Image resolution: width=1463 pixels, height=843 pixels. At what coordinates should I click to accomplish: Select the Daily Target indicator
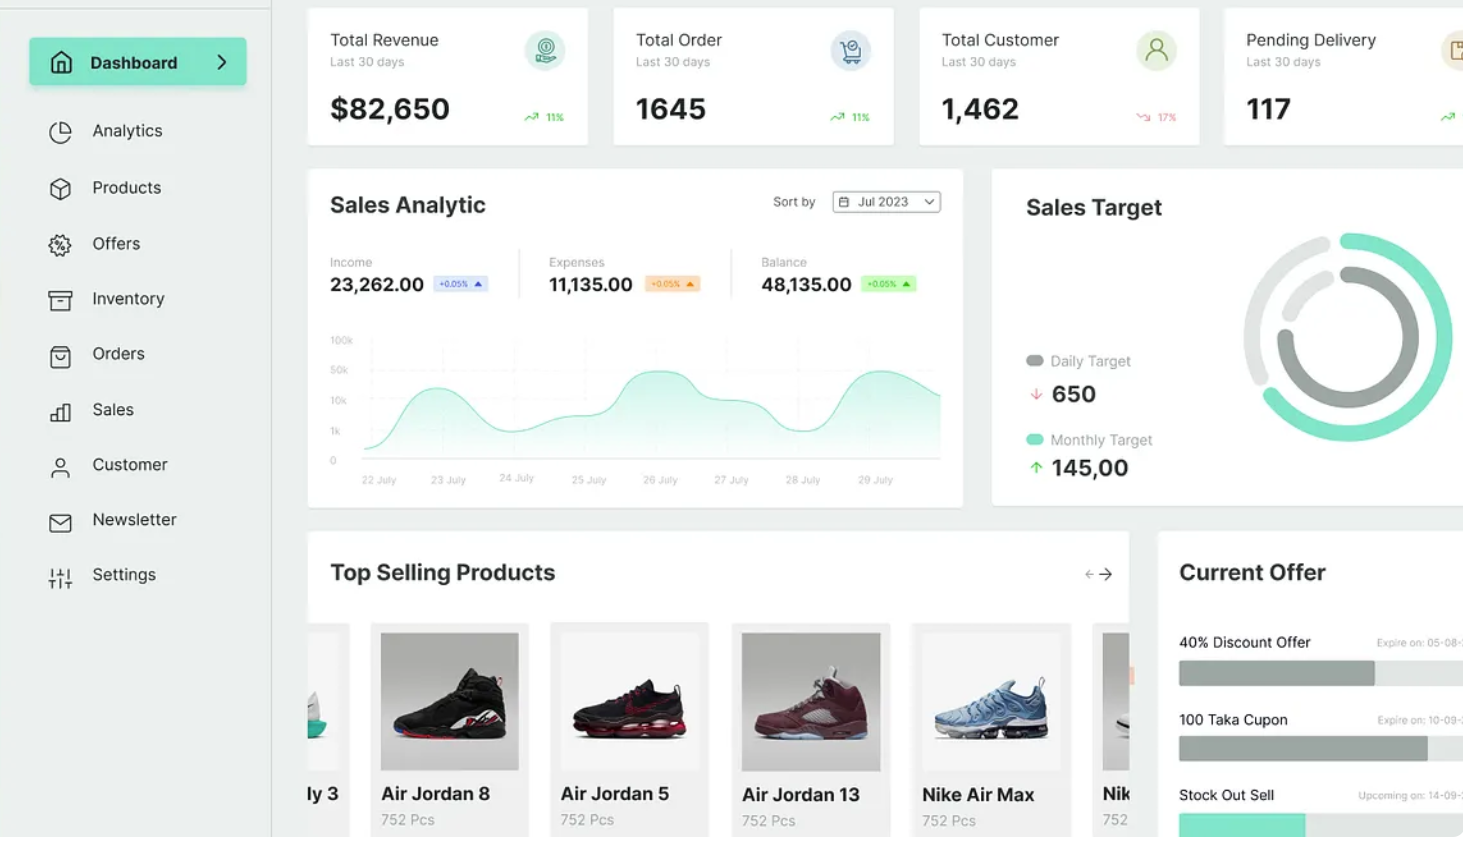(1034, 361)
